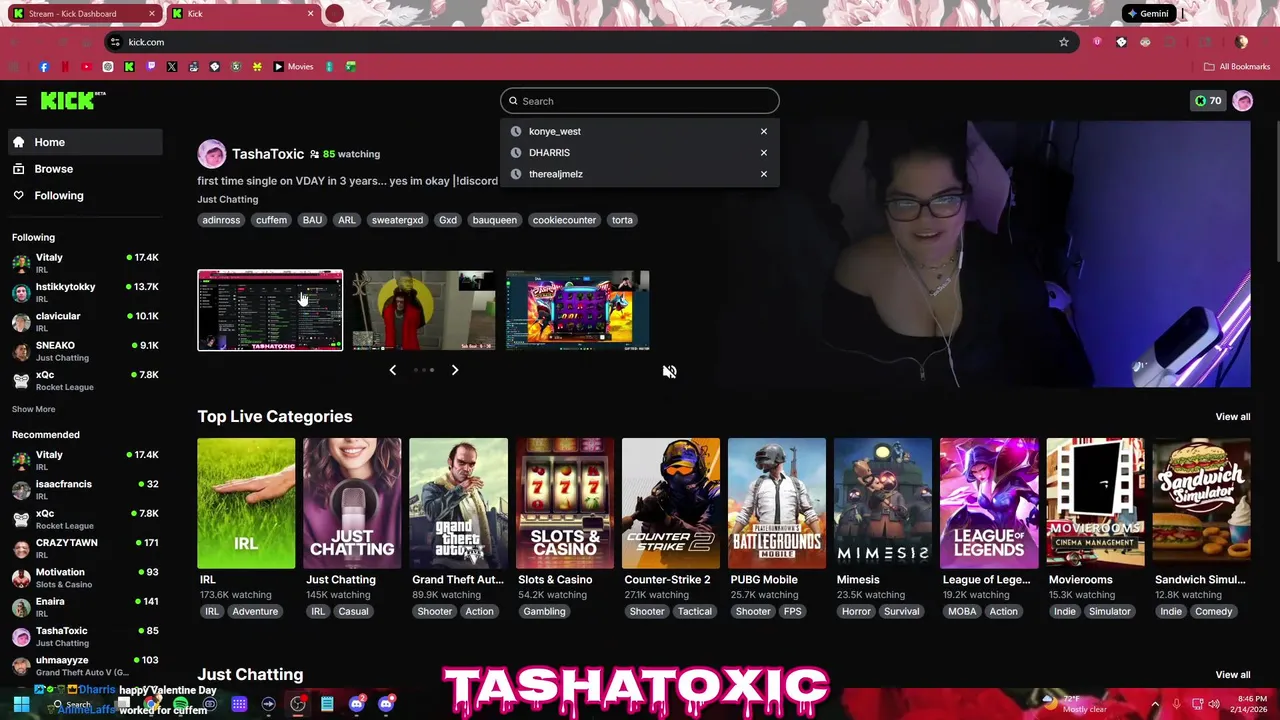This screenshot has height=720, width=1280.
Task: Open Windows Start menu
Action: tap(21, 705)
